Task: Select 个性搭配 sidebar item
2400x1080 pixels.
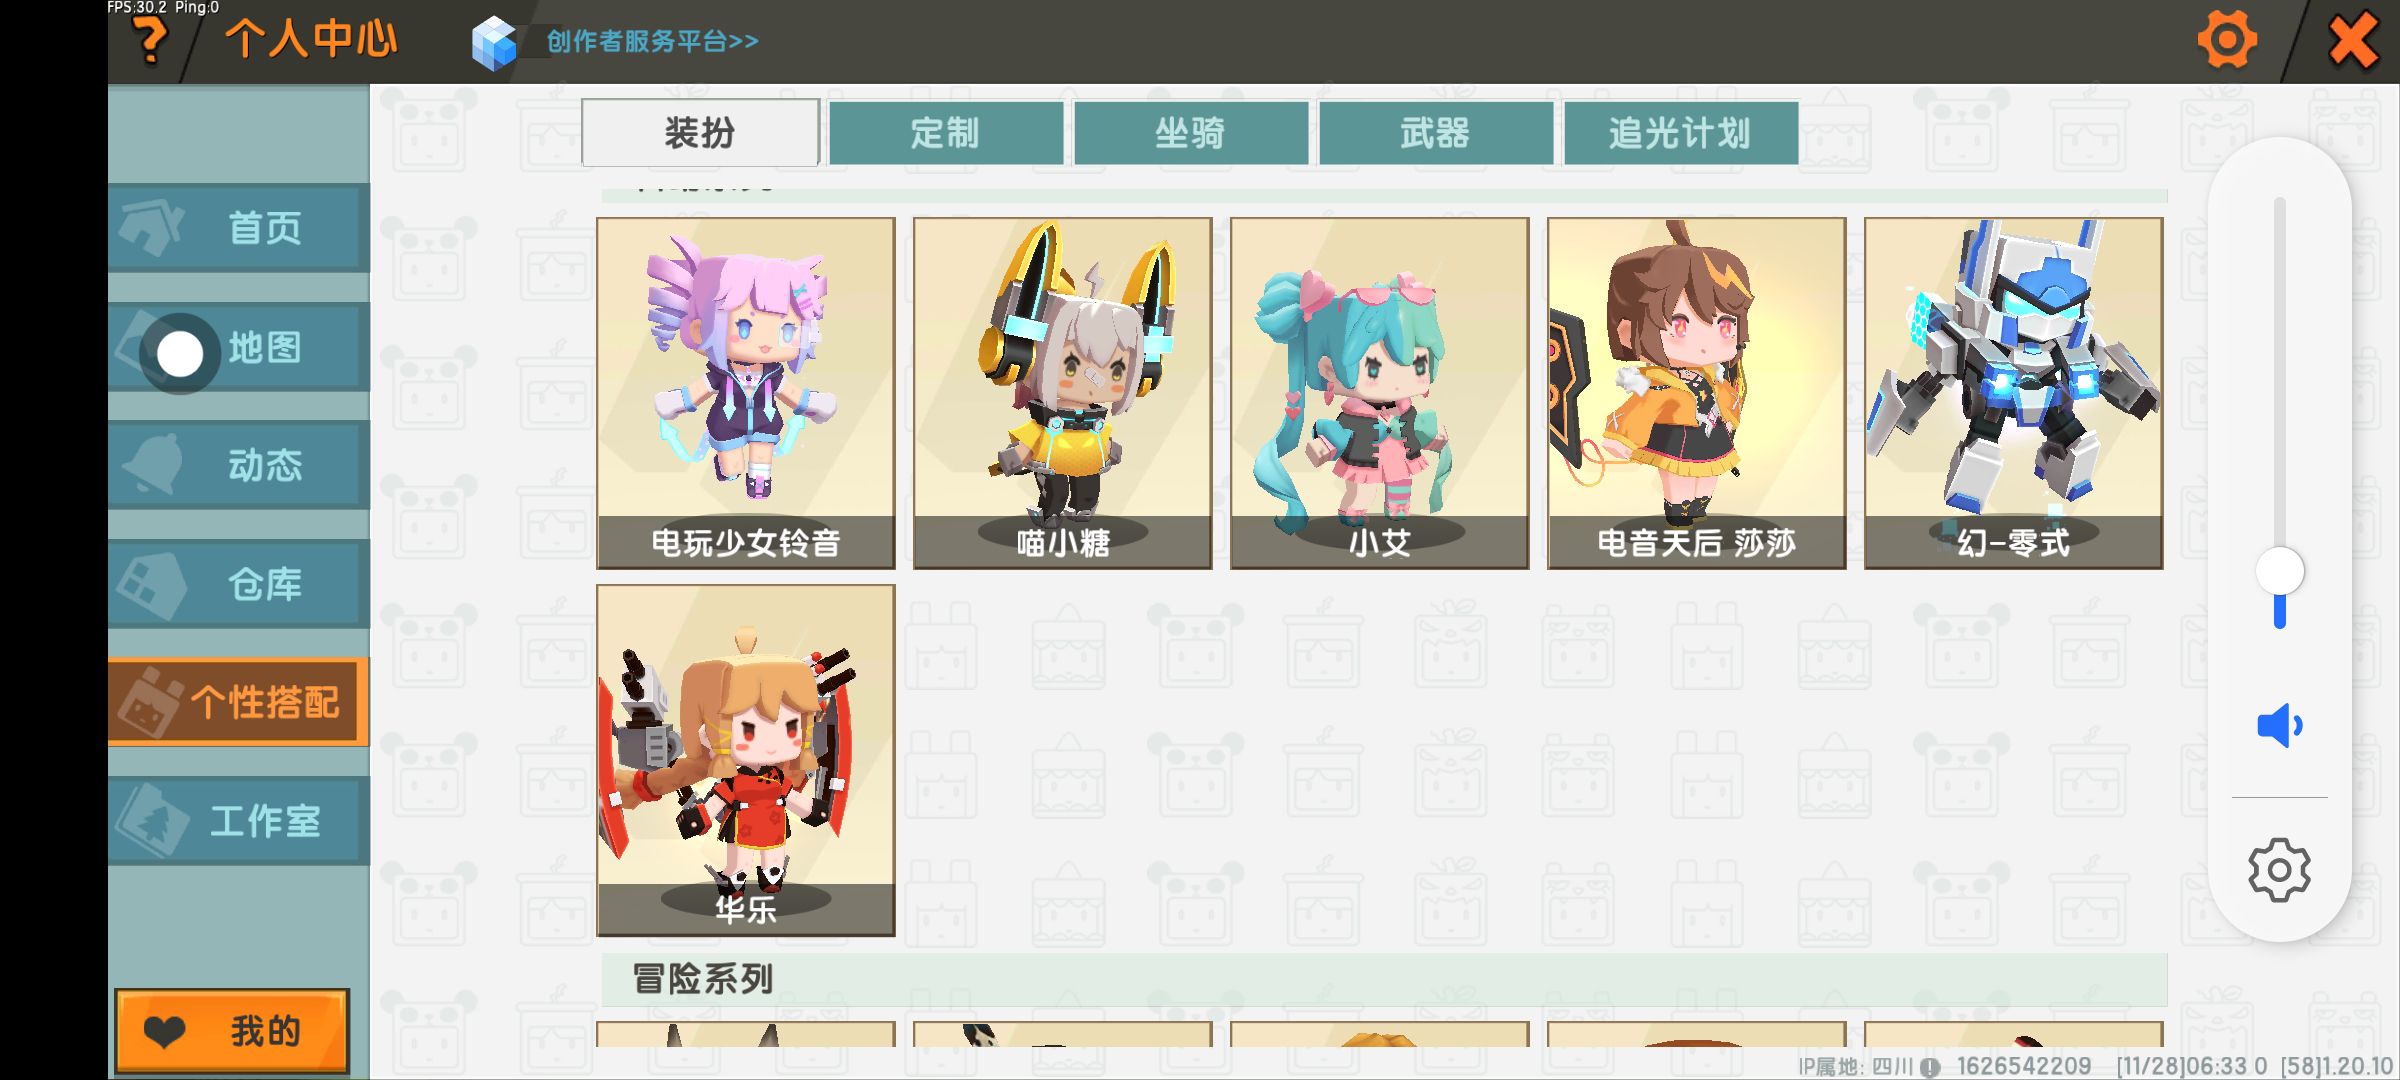Action: click(x=239, y=702)
